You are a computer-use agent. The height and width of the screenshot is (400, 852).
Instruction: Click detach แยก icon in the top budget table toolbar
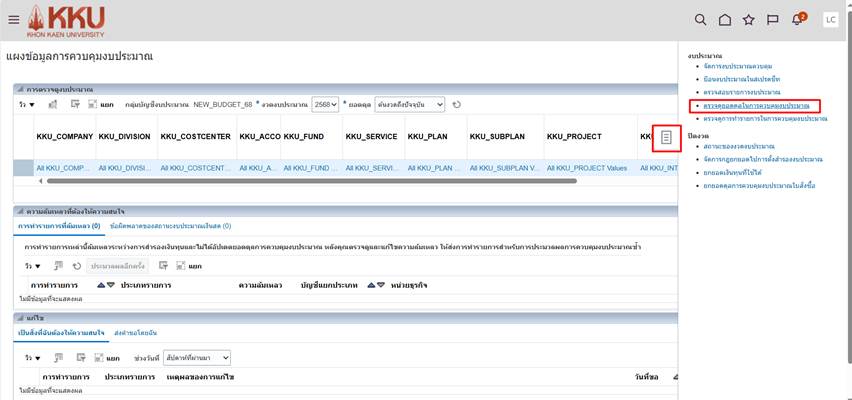click(x=100, y=104)
